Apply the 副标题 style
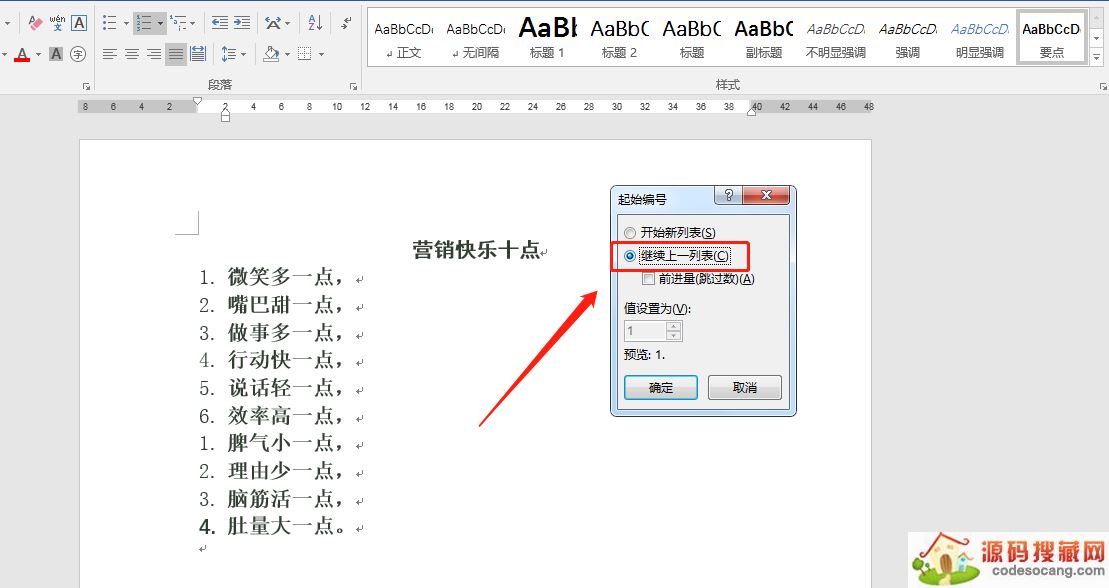 pyautogui.click(x=763, y=38)
